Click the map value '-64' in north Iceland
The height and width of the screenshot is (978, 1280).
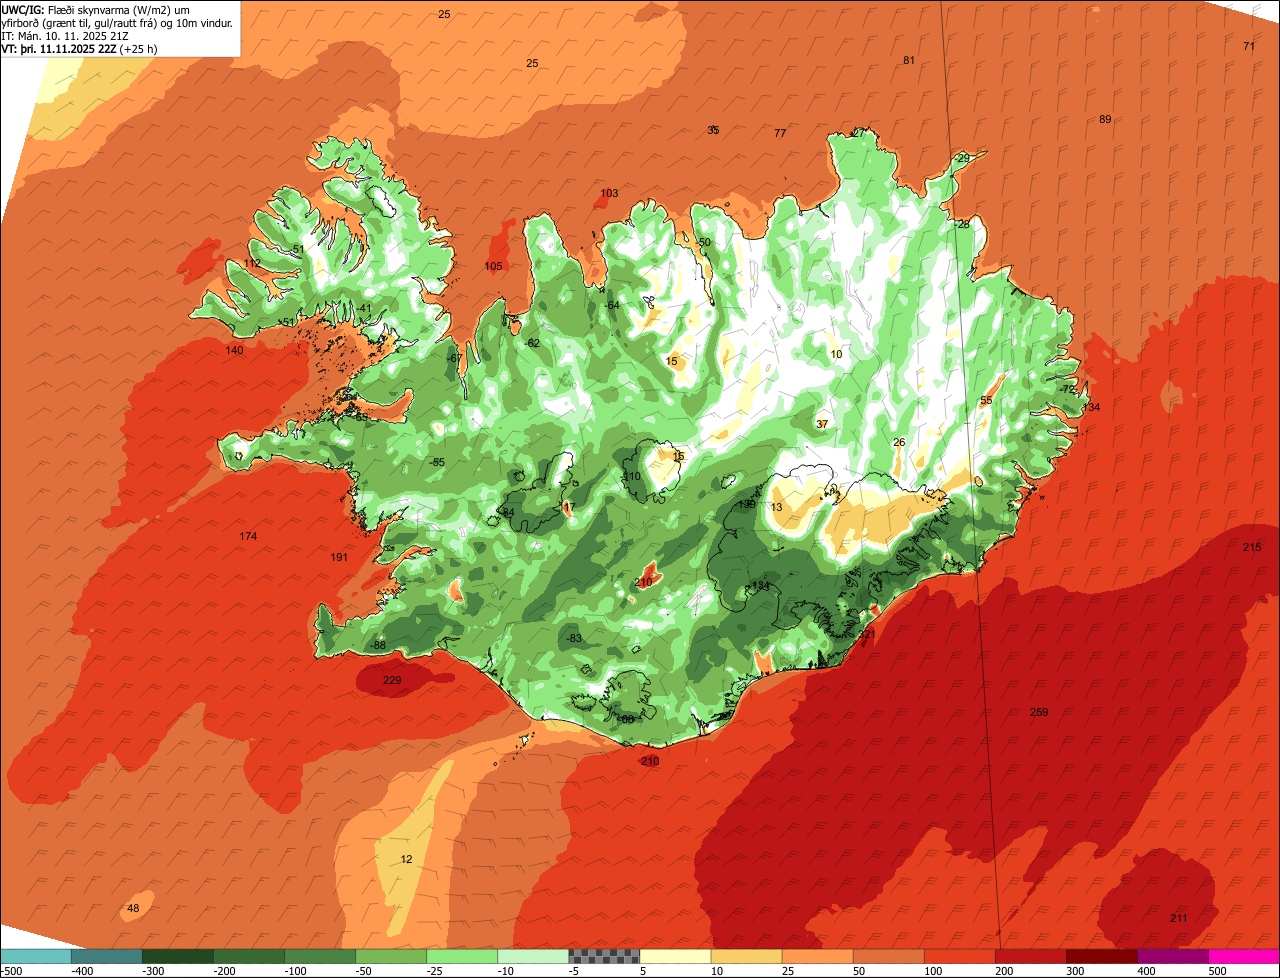(x=612, y=305)
